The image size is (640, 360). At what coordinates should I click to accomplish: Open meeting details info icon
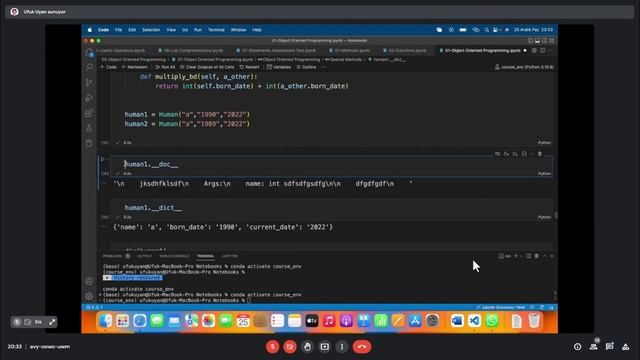pos(577,347)
